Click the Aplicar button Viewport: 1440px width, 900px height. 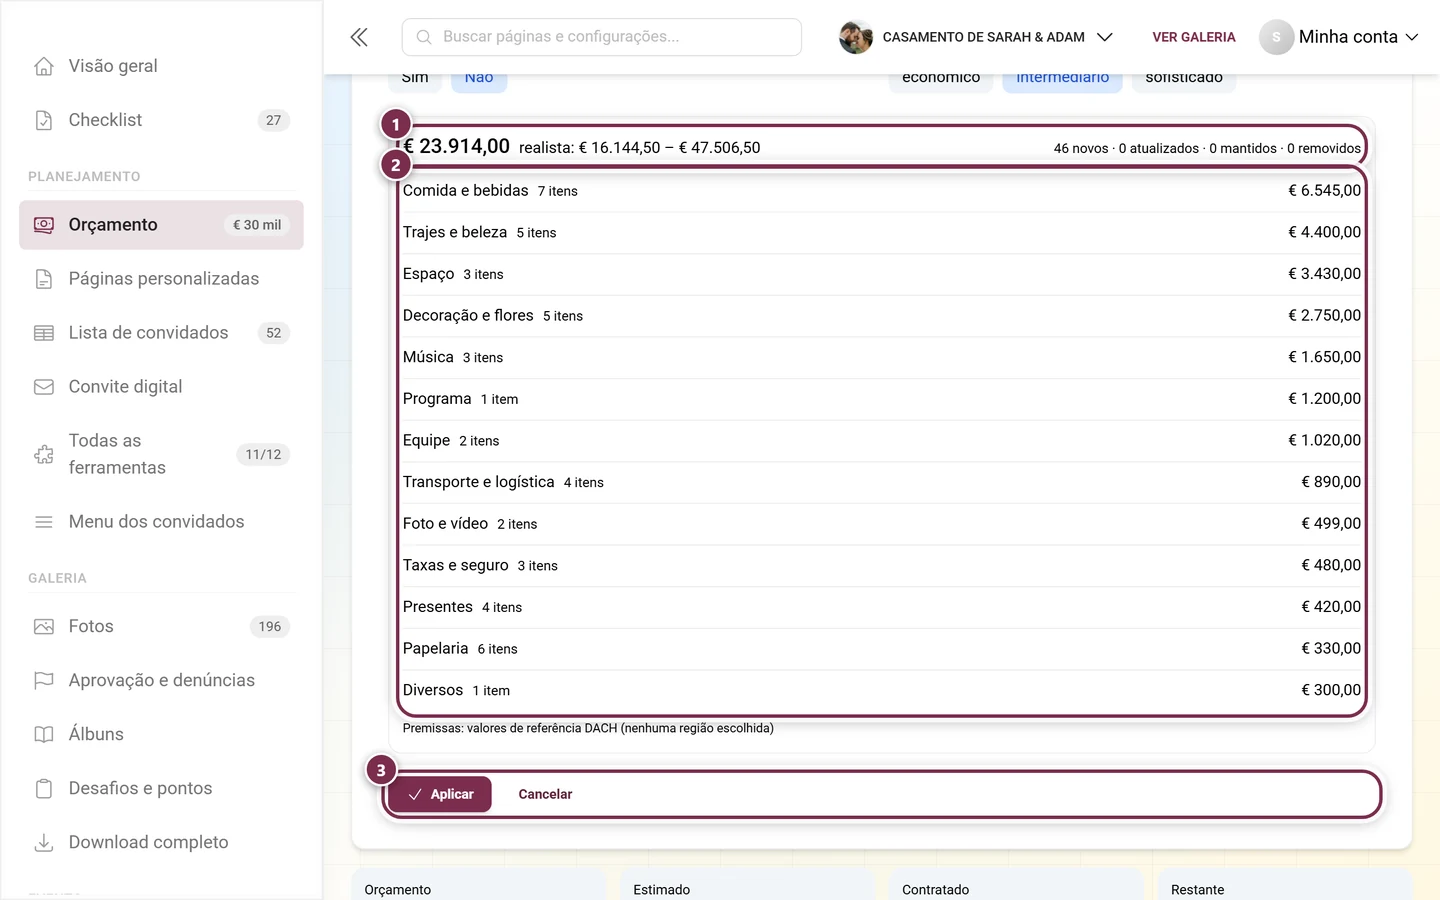click(x=440, y=794)
